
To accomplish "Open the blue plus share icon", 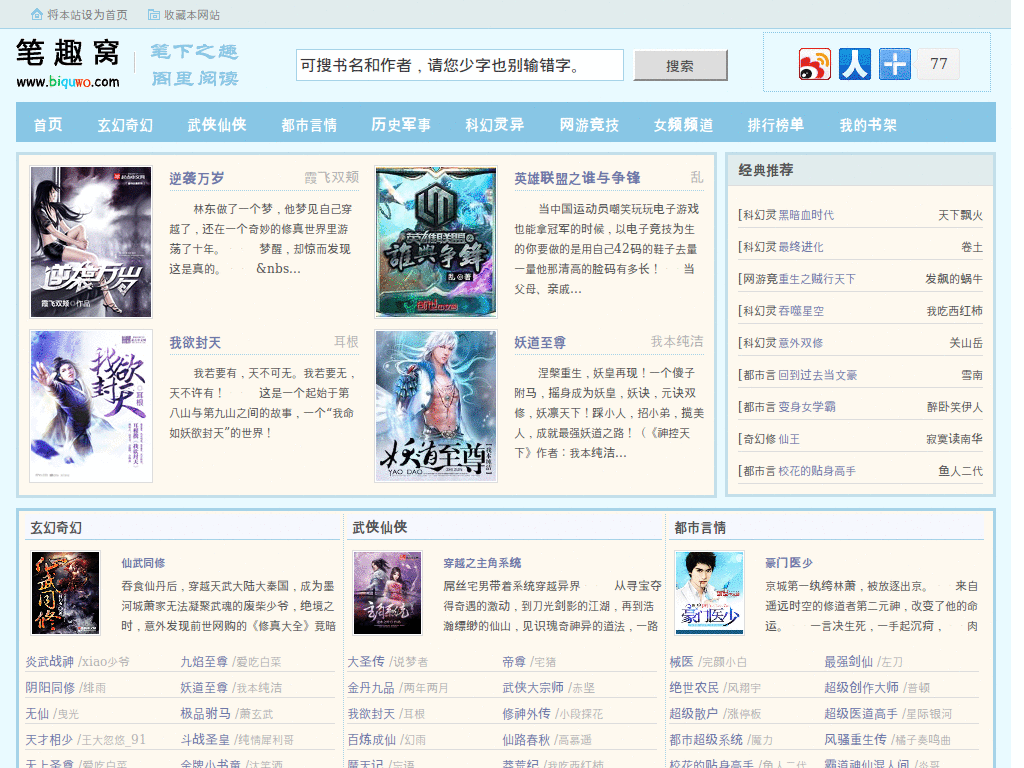I will pos(895,64).
